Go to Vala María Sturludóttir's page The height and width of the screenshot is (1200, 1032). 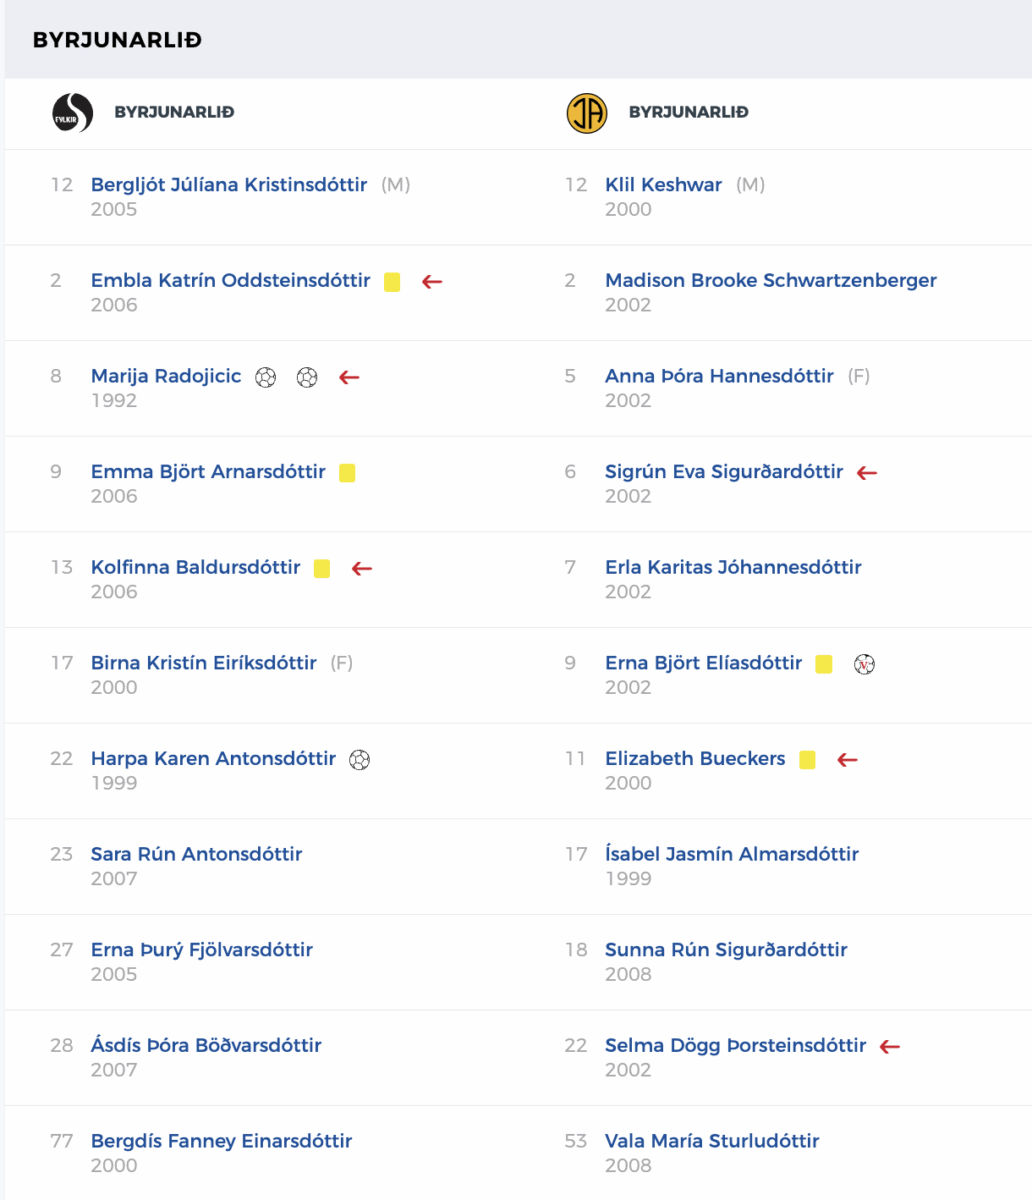712,1141
